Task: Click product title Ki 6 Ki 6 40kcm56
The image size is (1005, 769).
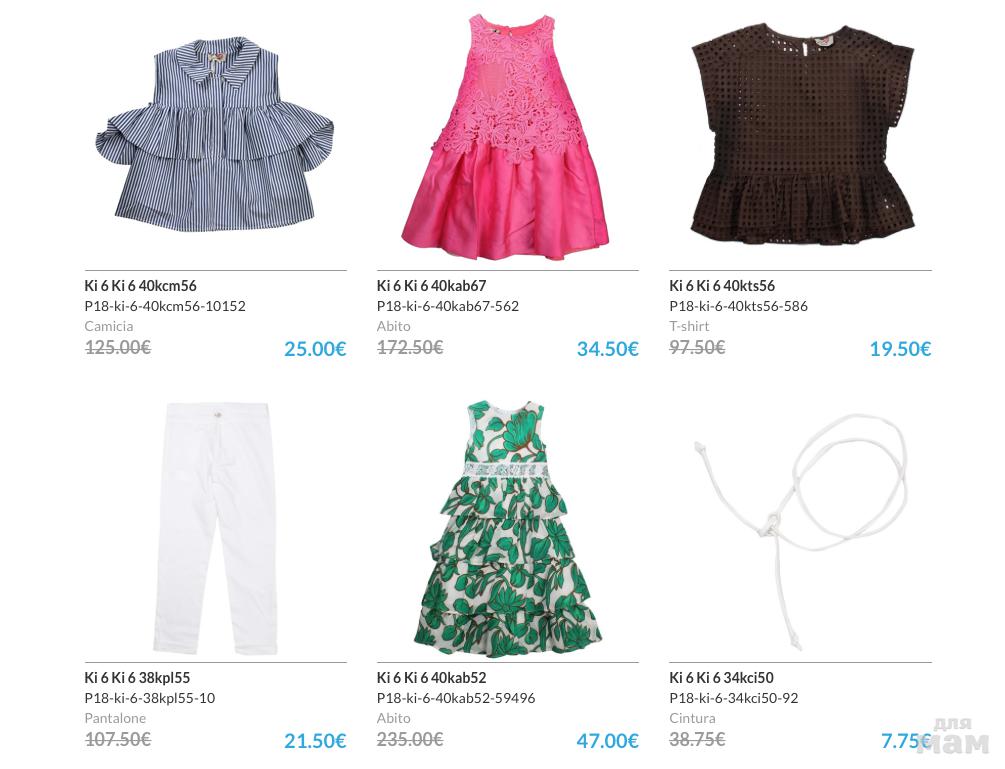Action: [x=140, y=286]
